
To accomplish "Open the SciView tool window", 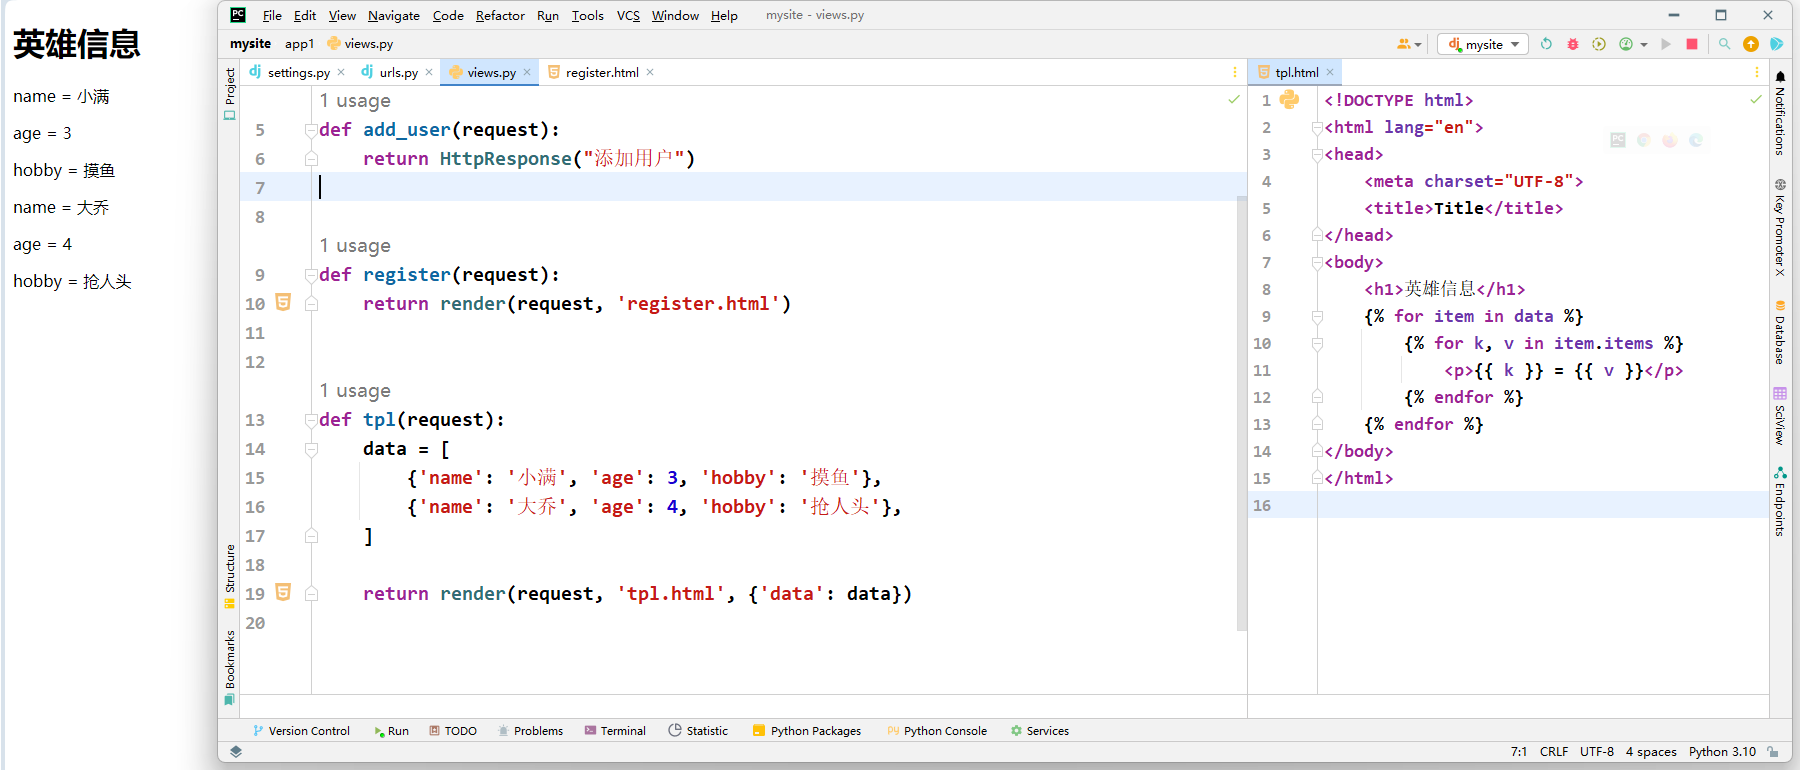I will coord(1780,416).
